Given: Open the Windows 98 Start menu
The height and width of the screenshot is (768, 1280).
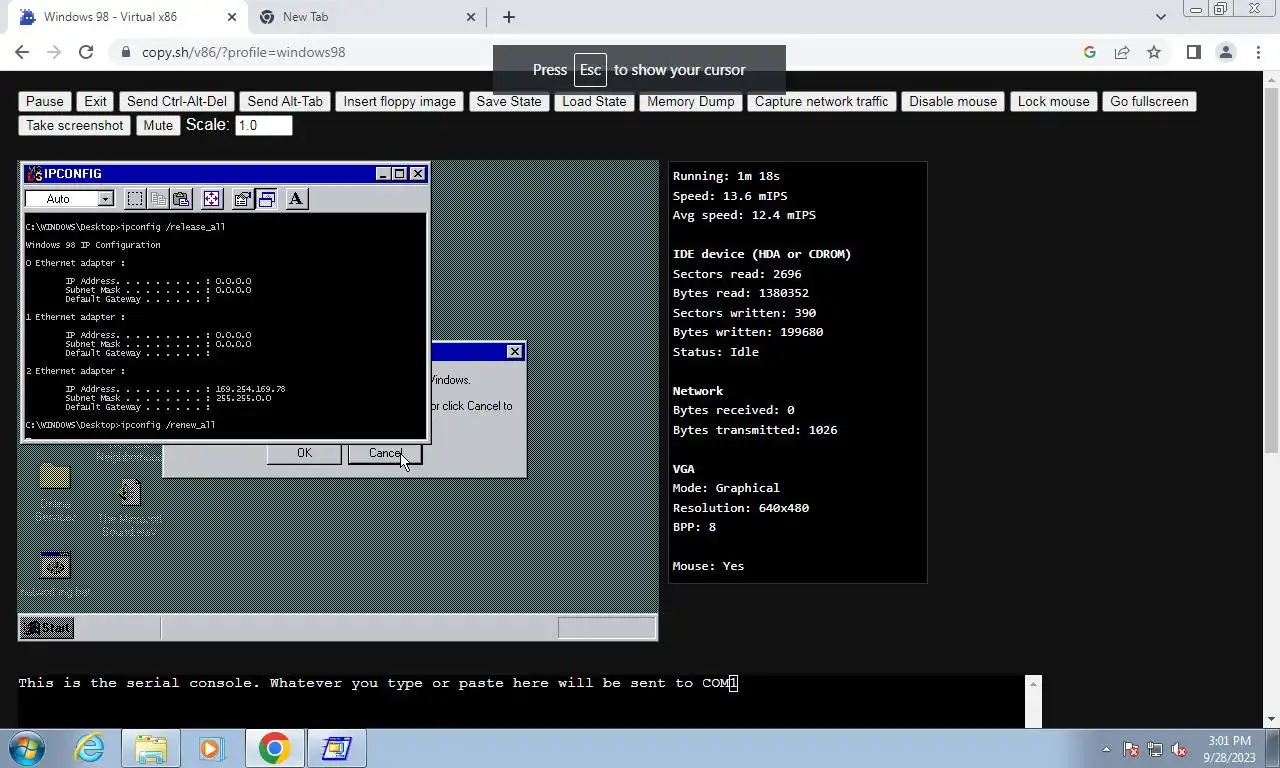Looking at the screenshot, I should click(x=47, y=628).
